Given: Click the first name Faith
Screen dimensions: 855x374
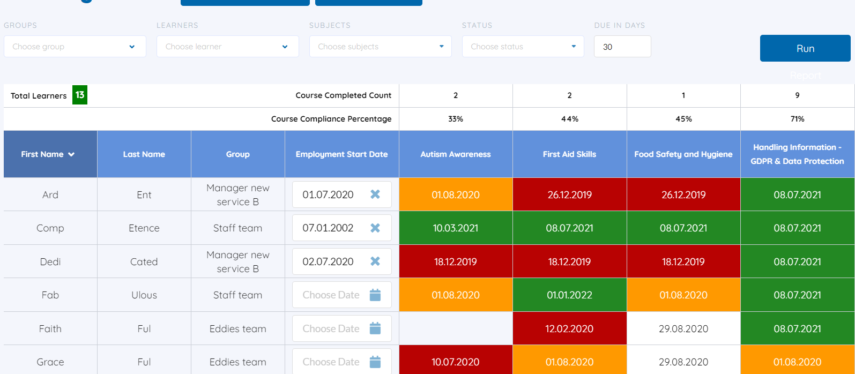Looking at the screenshot, I should pos(50,329).
